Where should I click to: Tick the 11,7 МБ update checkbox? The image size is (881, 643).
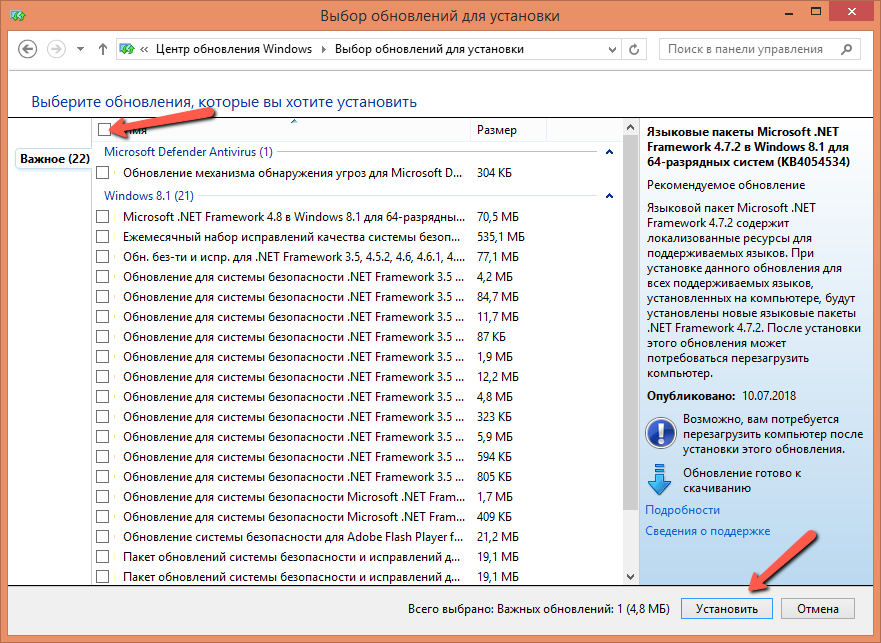point(102,316)
